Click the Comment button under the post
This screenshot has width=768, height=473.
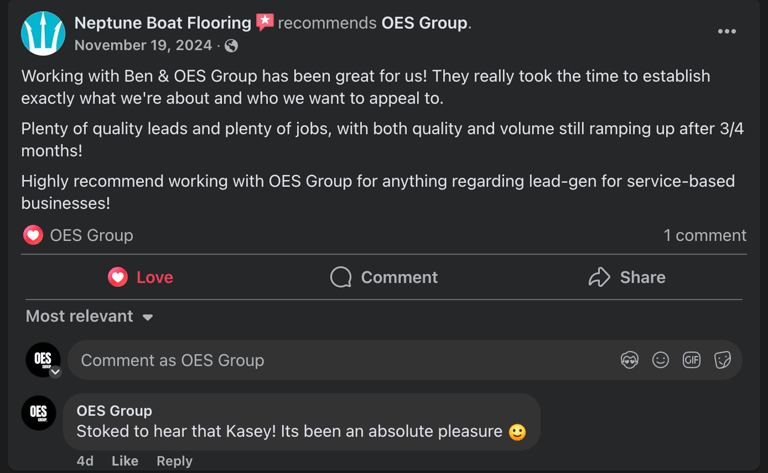pos(384,277)
